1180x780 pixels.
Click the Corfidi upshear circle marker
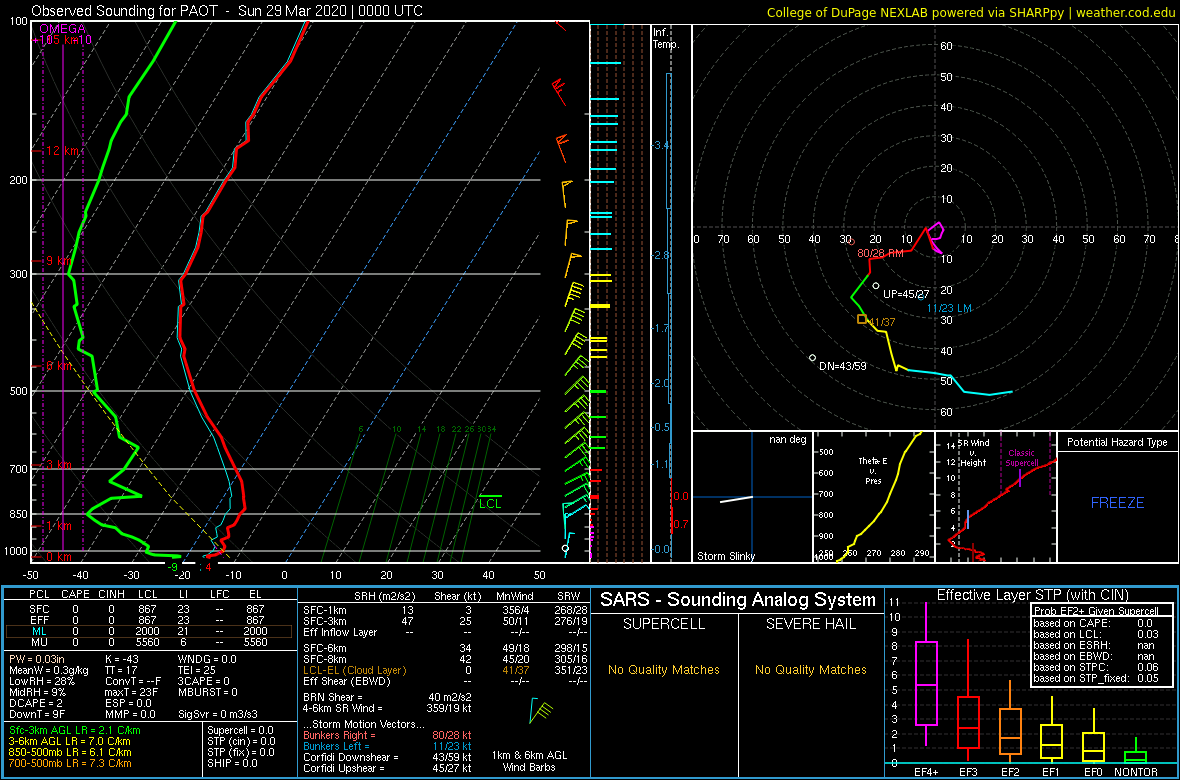tap(876, 285)
